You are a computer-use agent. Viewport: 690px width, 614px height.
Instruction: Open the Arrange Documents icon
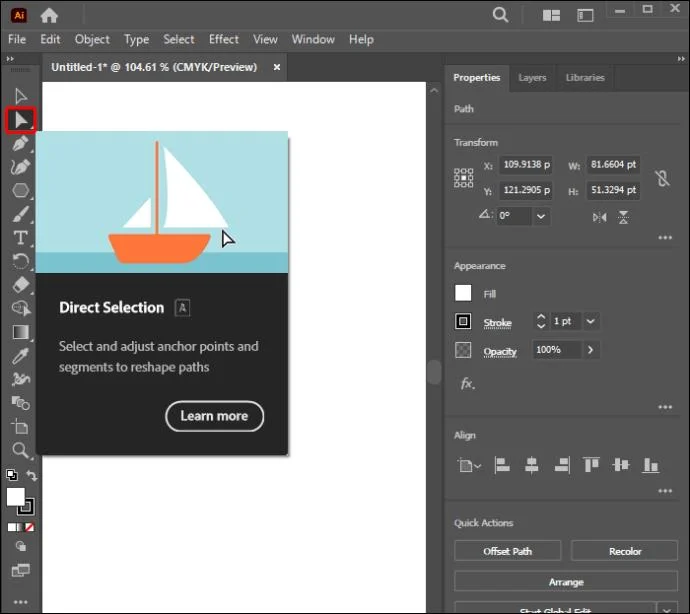pyautogui.click(x=551, y=16)
